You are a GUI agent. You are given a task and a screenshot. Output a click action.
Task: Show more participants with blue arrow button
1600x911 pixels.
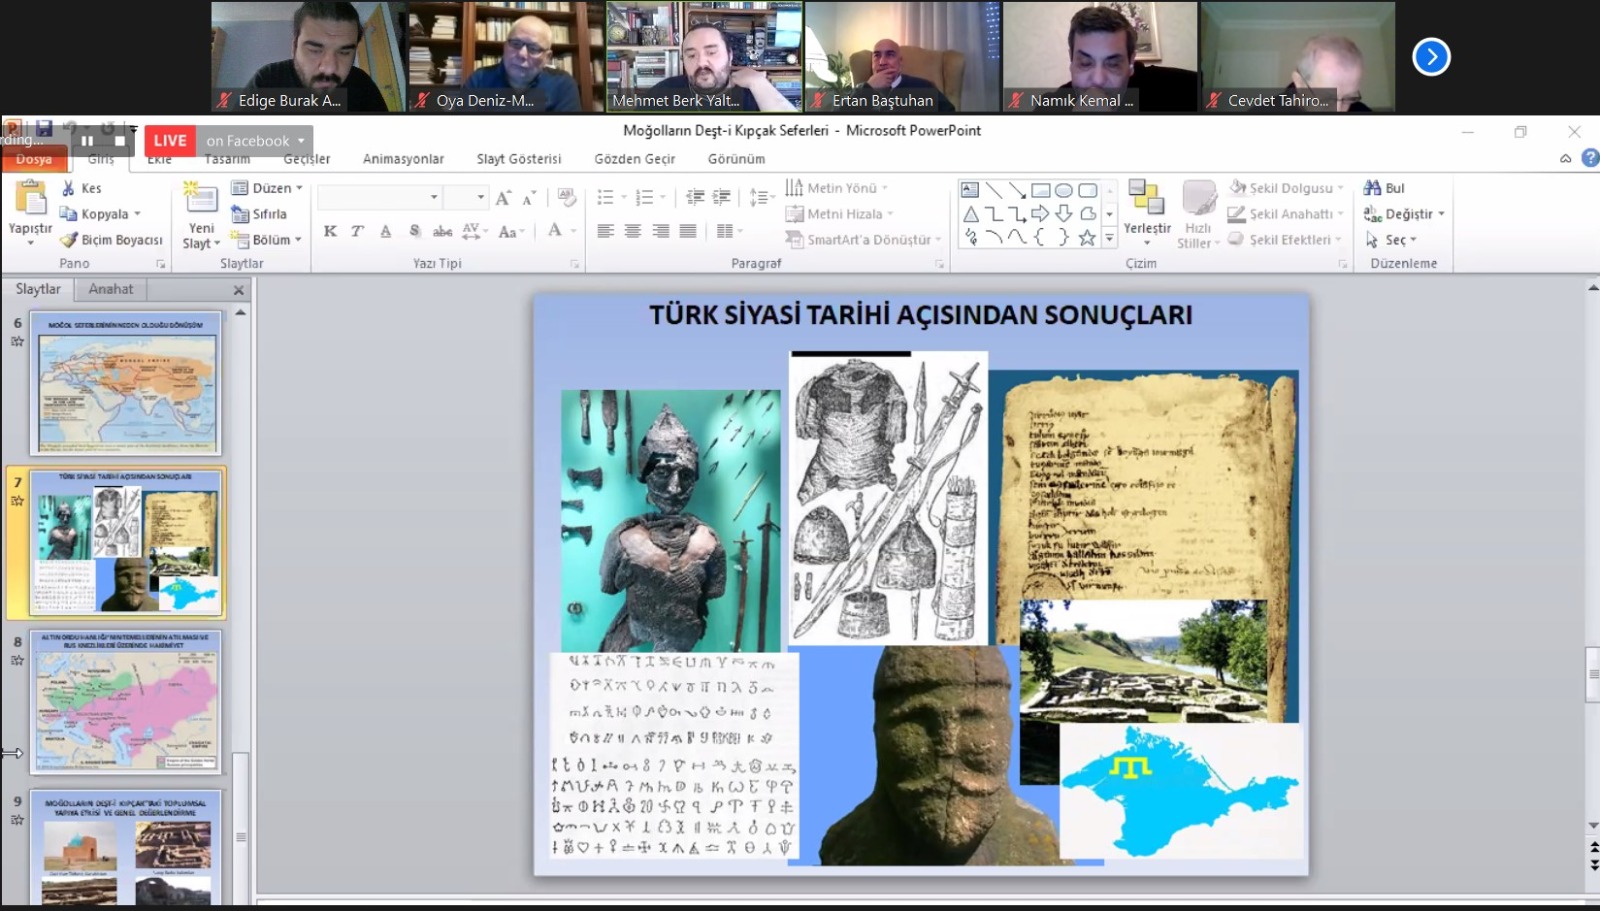point(1431,57)
